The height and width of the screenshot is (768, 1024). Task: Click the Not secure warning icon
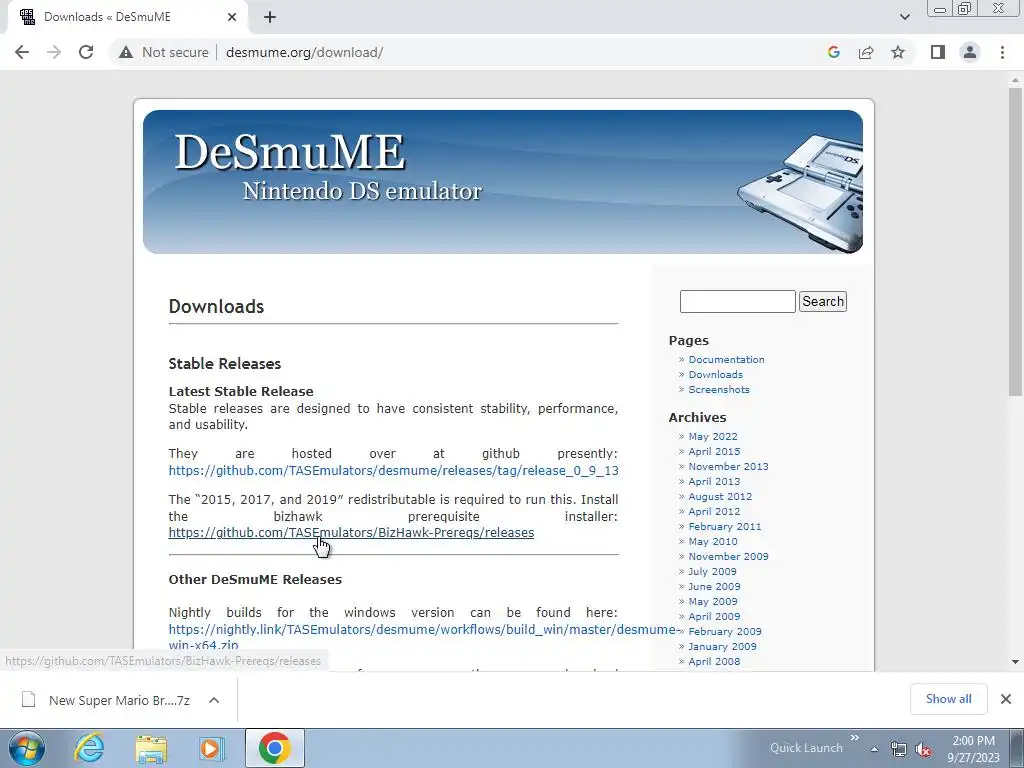126,52
